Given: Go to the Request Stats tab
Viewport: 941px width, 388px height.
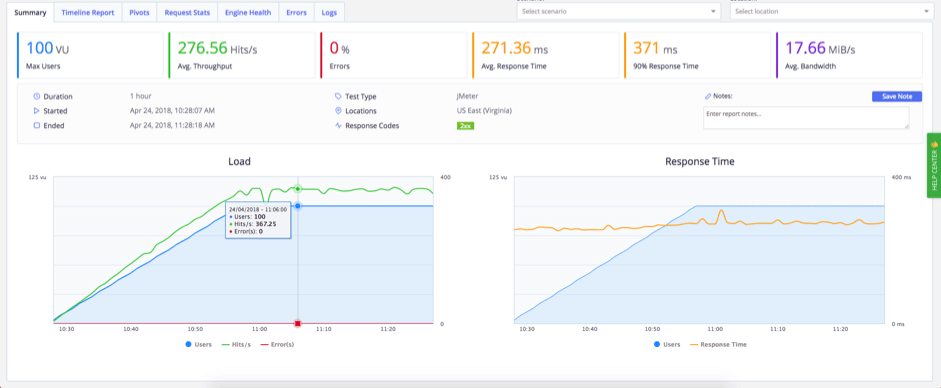Looking at the screenshot, I should point(187,12).
